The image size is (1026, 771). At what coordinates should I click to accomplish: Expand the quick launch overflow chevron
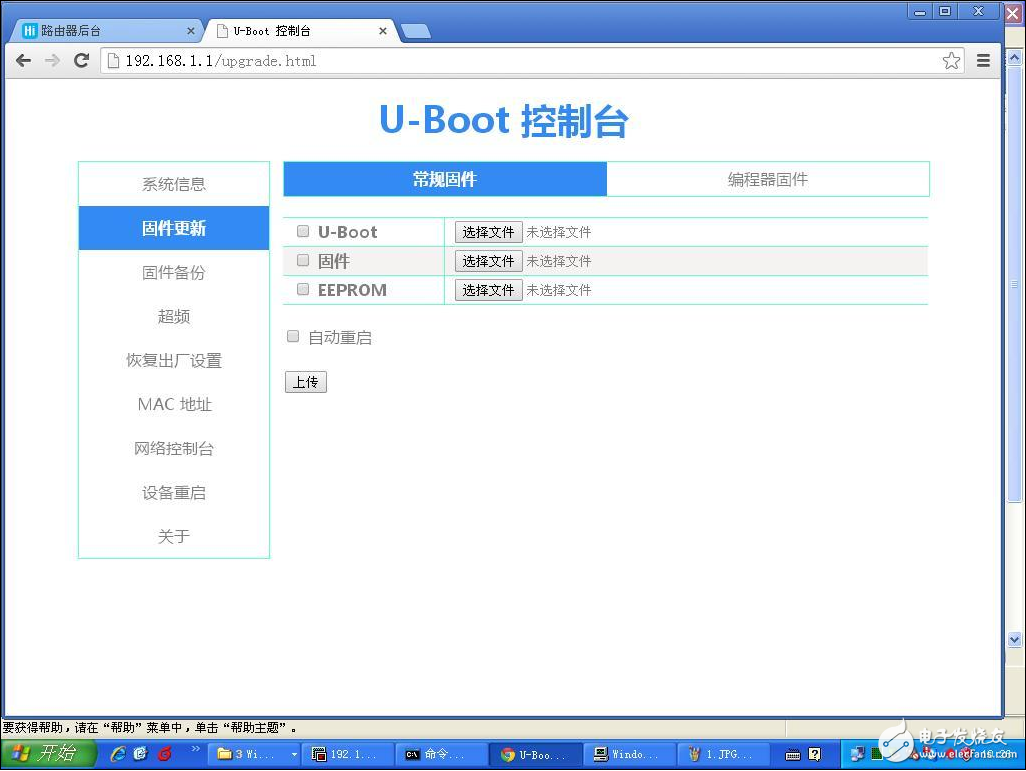point(196,751)
